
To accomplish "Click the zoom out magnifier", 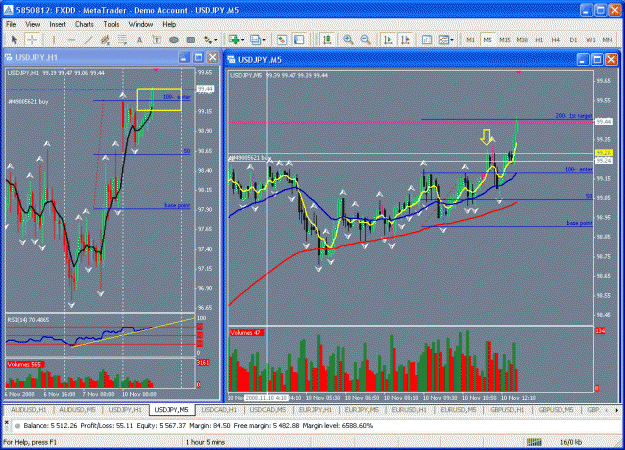I will (365, 39).
